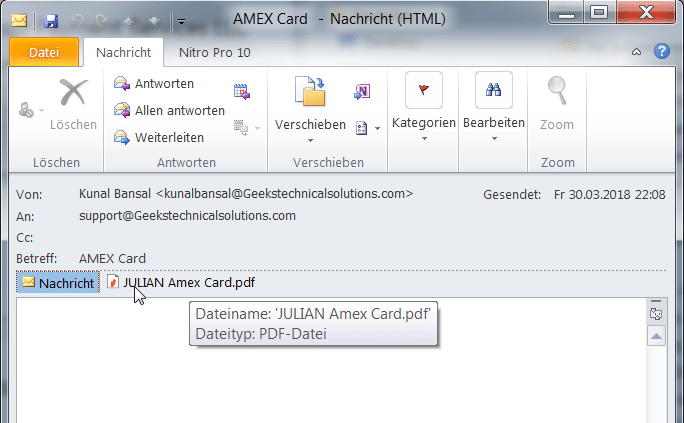The height and width of the screenshot is (423, 684).
Task: Collapse the ribbon with caret icon
Action: pyautogui.click(x=636, y=52)
